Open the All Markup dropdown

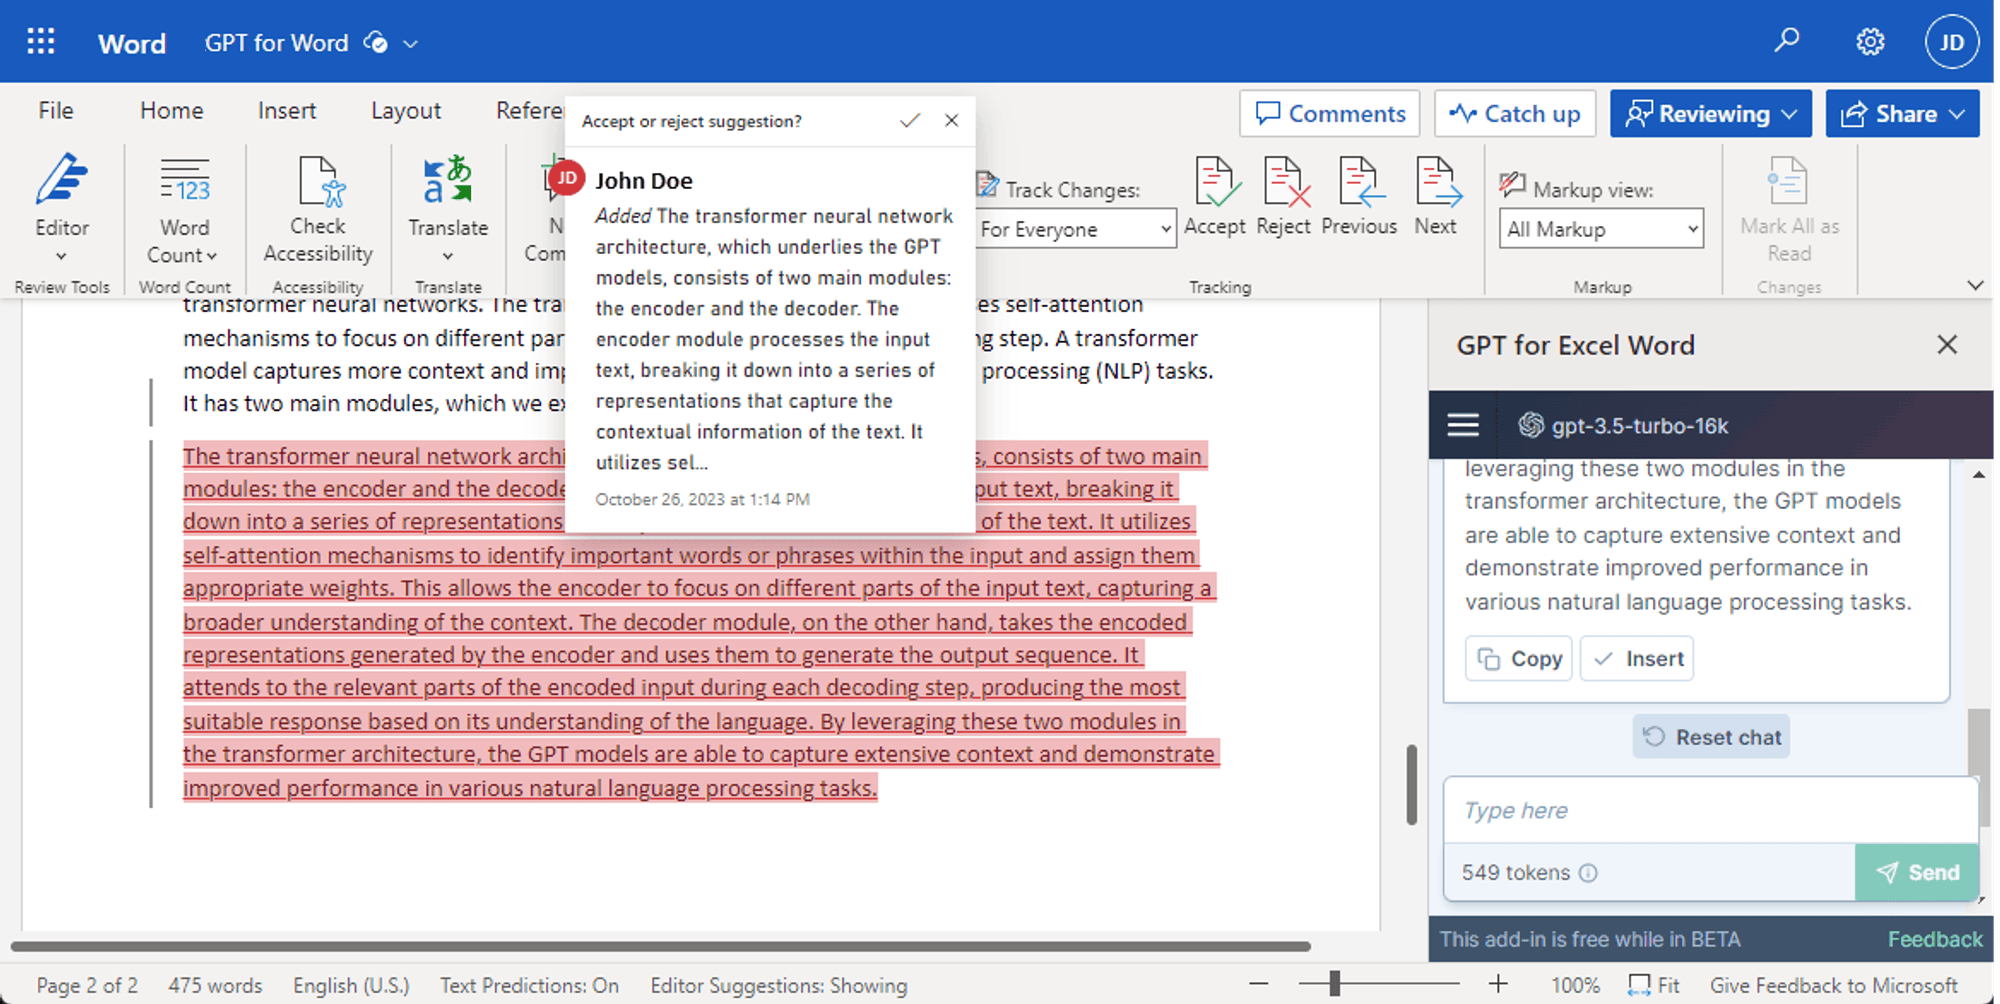(x=1600, y=229)
